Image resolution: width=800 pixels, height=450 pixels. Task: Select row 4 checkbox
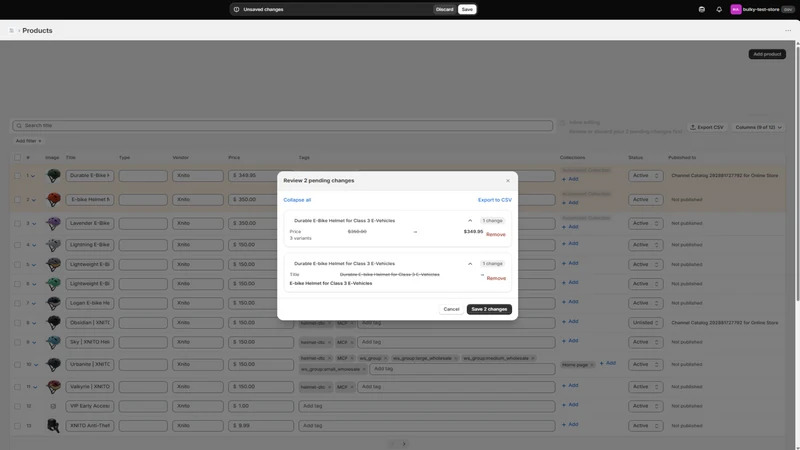pos(18,245)
